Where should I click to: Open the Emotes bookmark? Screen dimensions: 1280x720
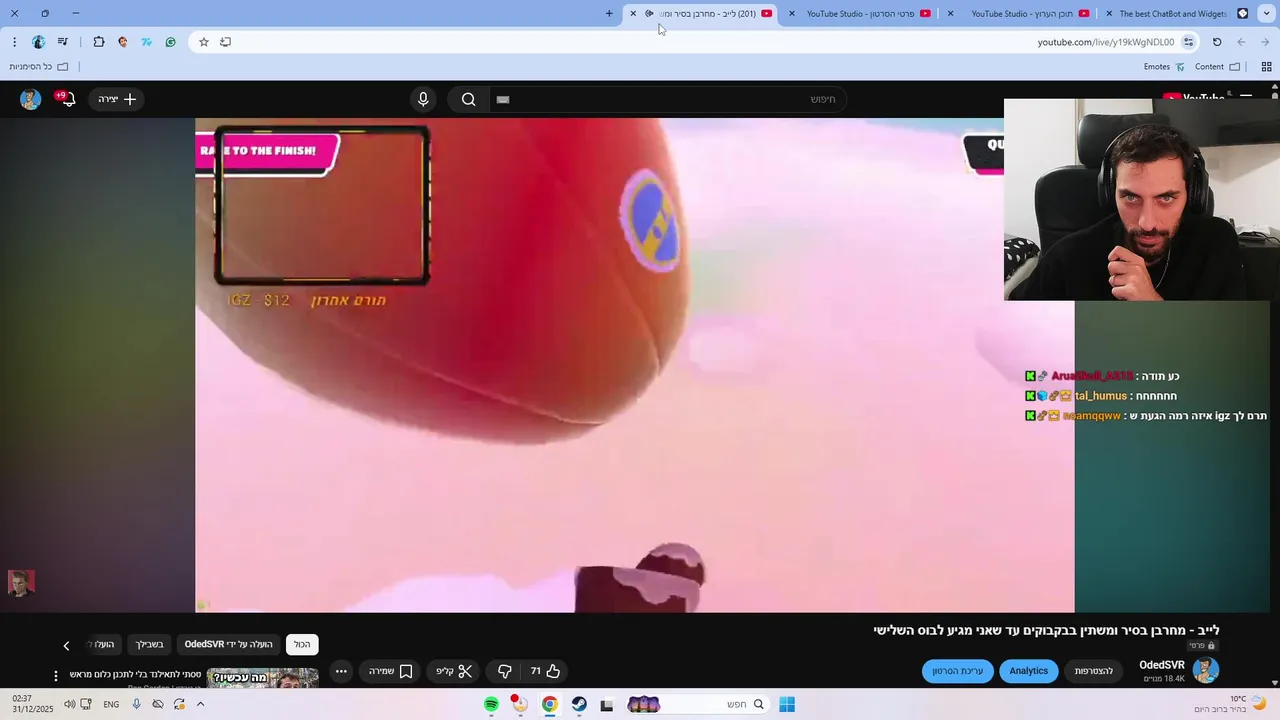(x=1165, y=67)
